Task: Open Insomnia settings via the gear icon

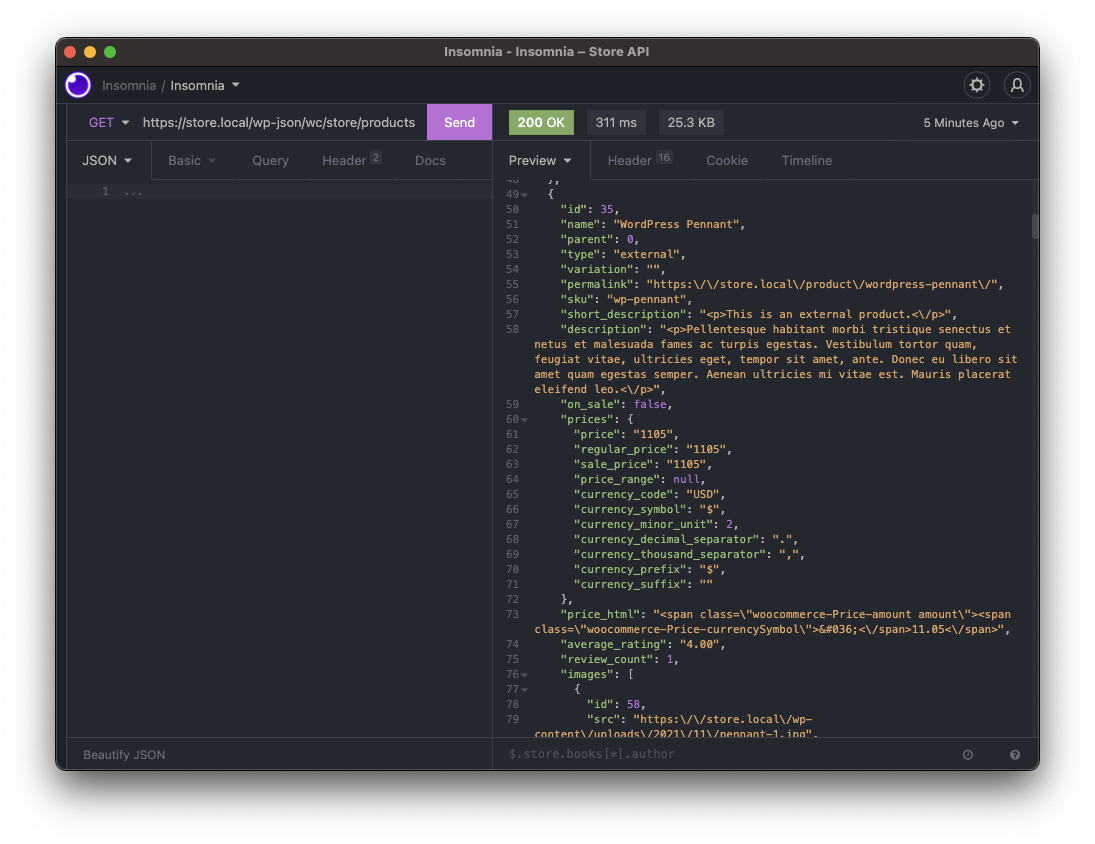Action: [x=976, y=85]
